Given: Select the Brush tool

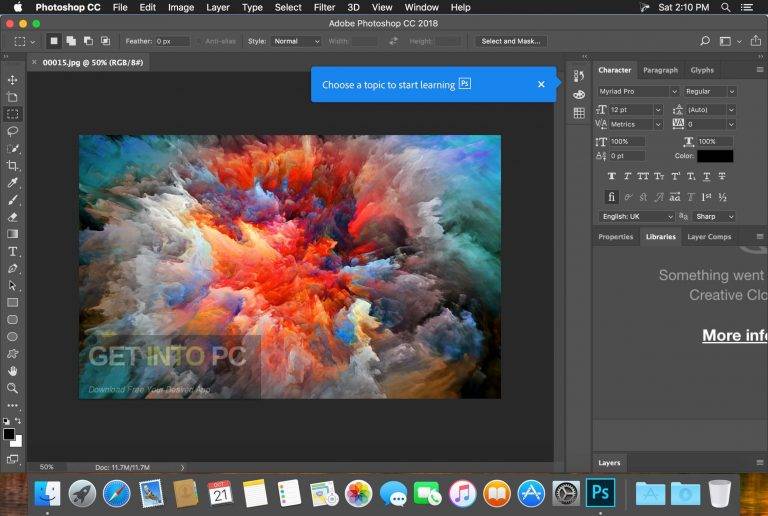Looking at the screenshot, I should point(13,200).
